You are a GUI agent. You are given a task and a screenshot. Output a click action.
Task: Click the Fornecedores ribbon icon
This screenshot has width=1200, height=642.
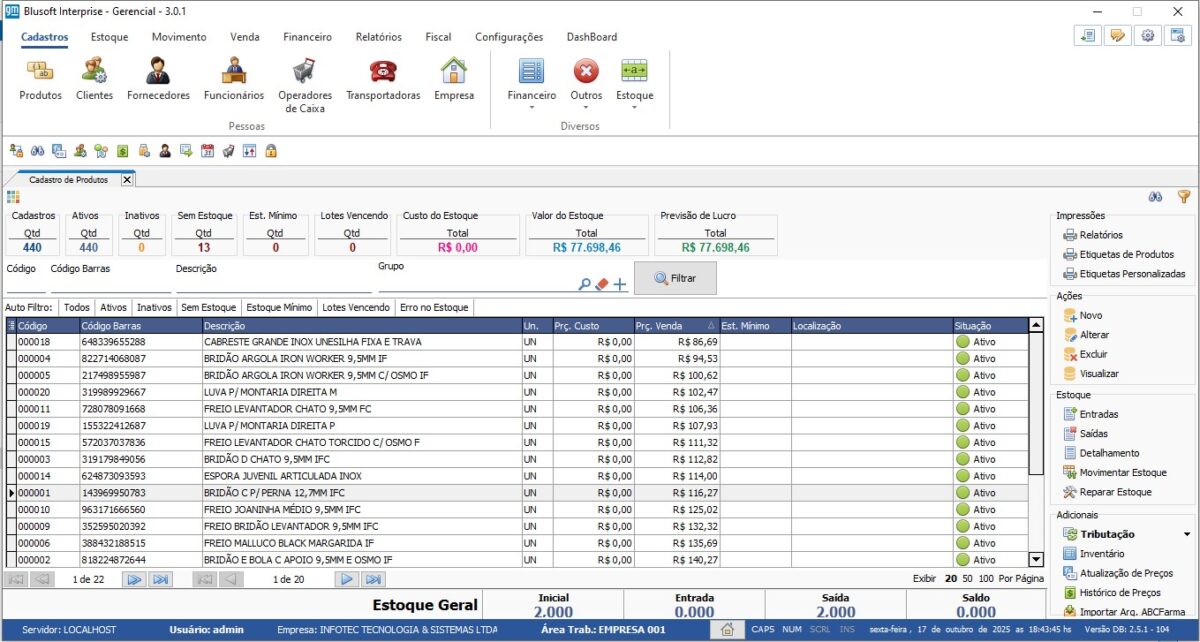pos(158,72)
